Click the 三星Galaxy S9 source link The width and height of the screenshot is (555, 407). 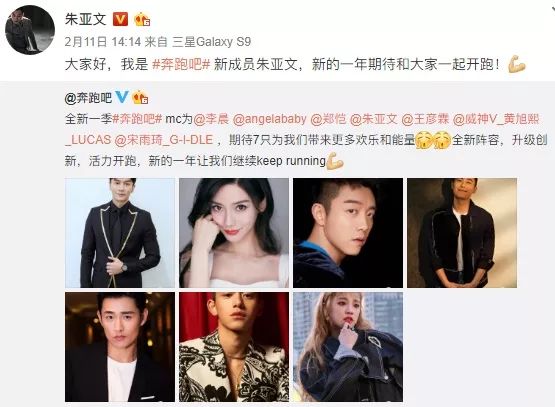211,42
